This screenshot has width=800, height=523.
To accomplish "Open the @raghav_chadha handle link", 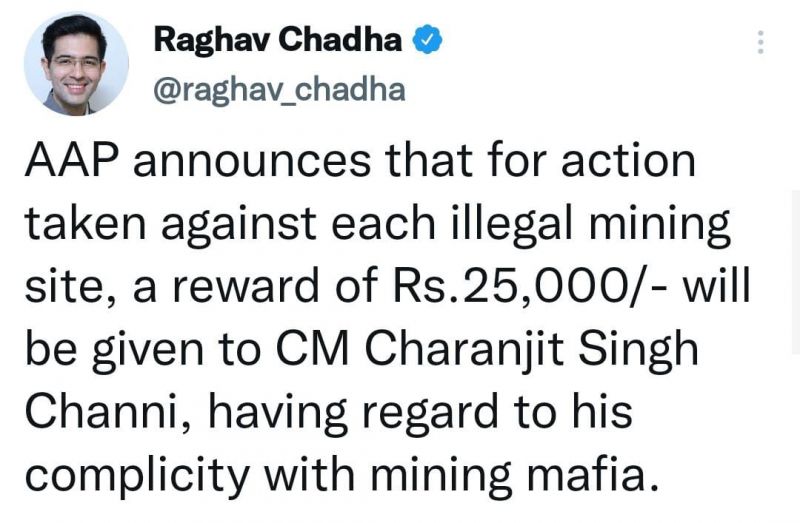I will click(279, 90).
